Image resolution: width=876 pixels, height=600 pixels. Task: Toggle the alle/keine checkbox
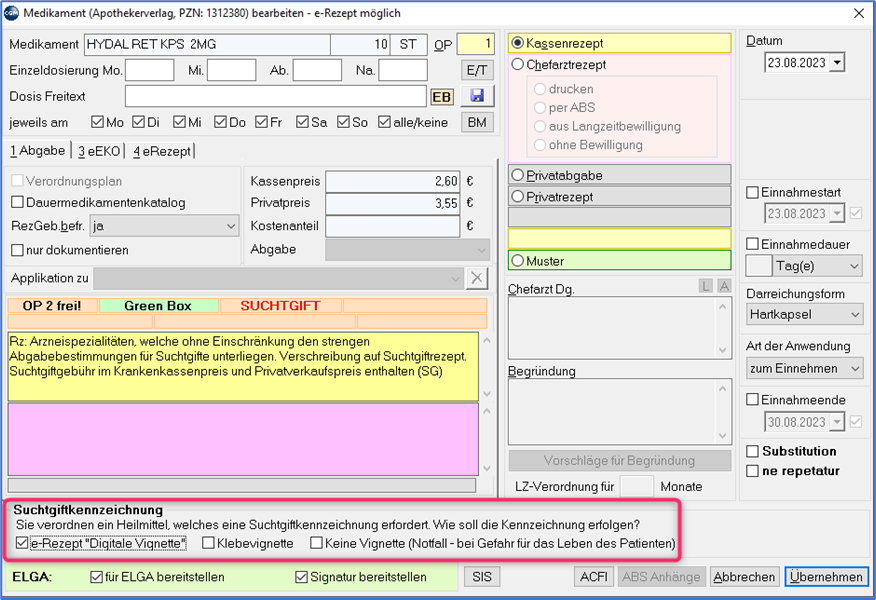384,122
